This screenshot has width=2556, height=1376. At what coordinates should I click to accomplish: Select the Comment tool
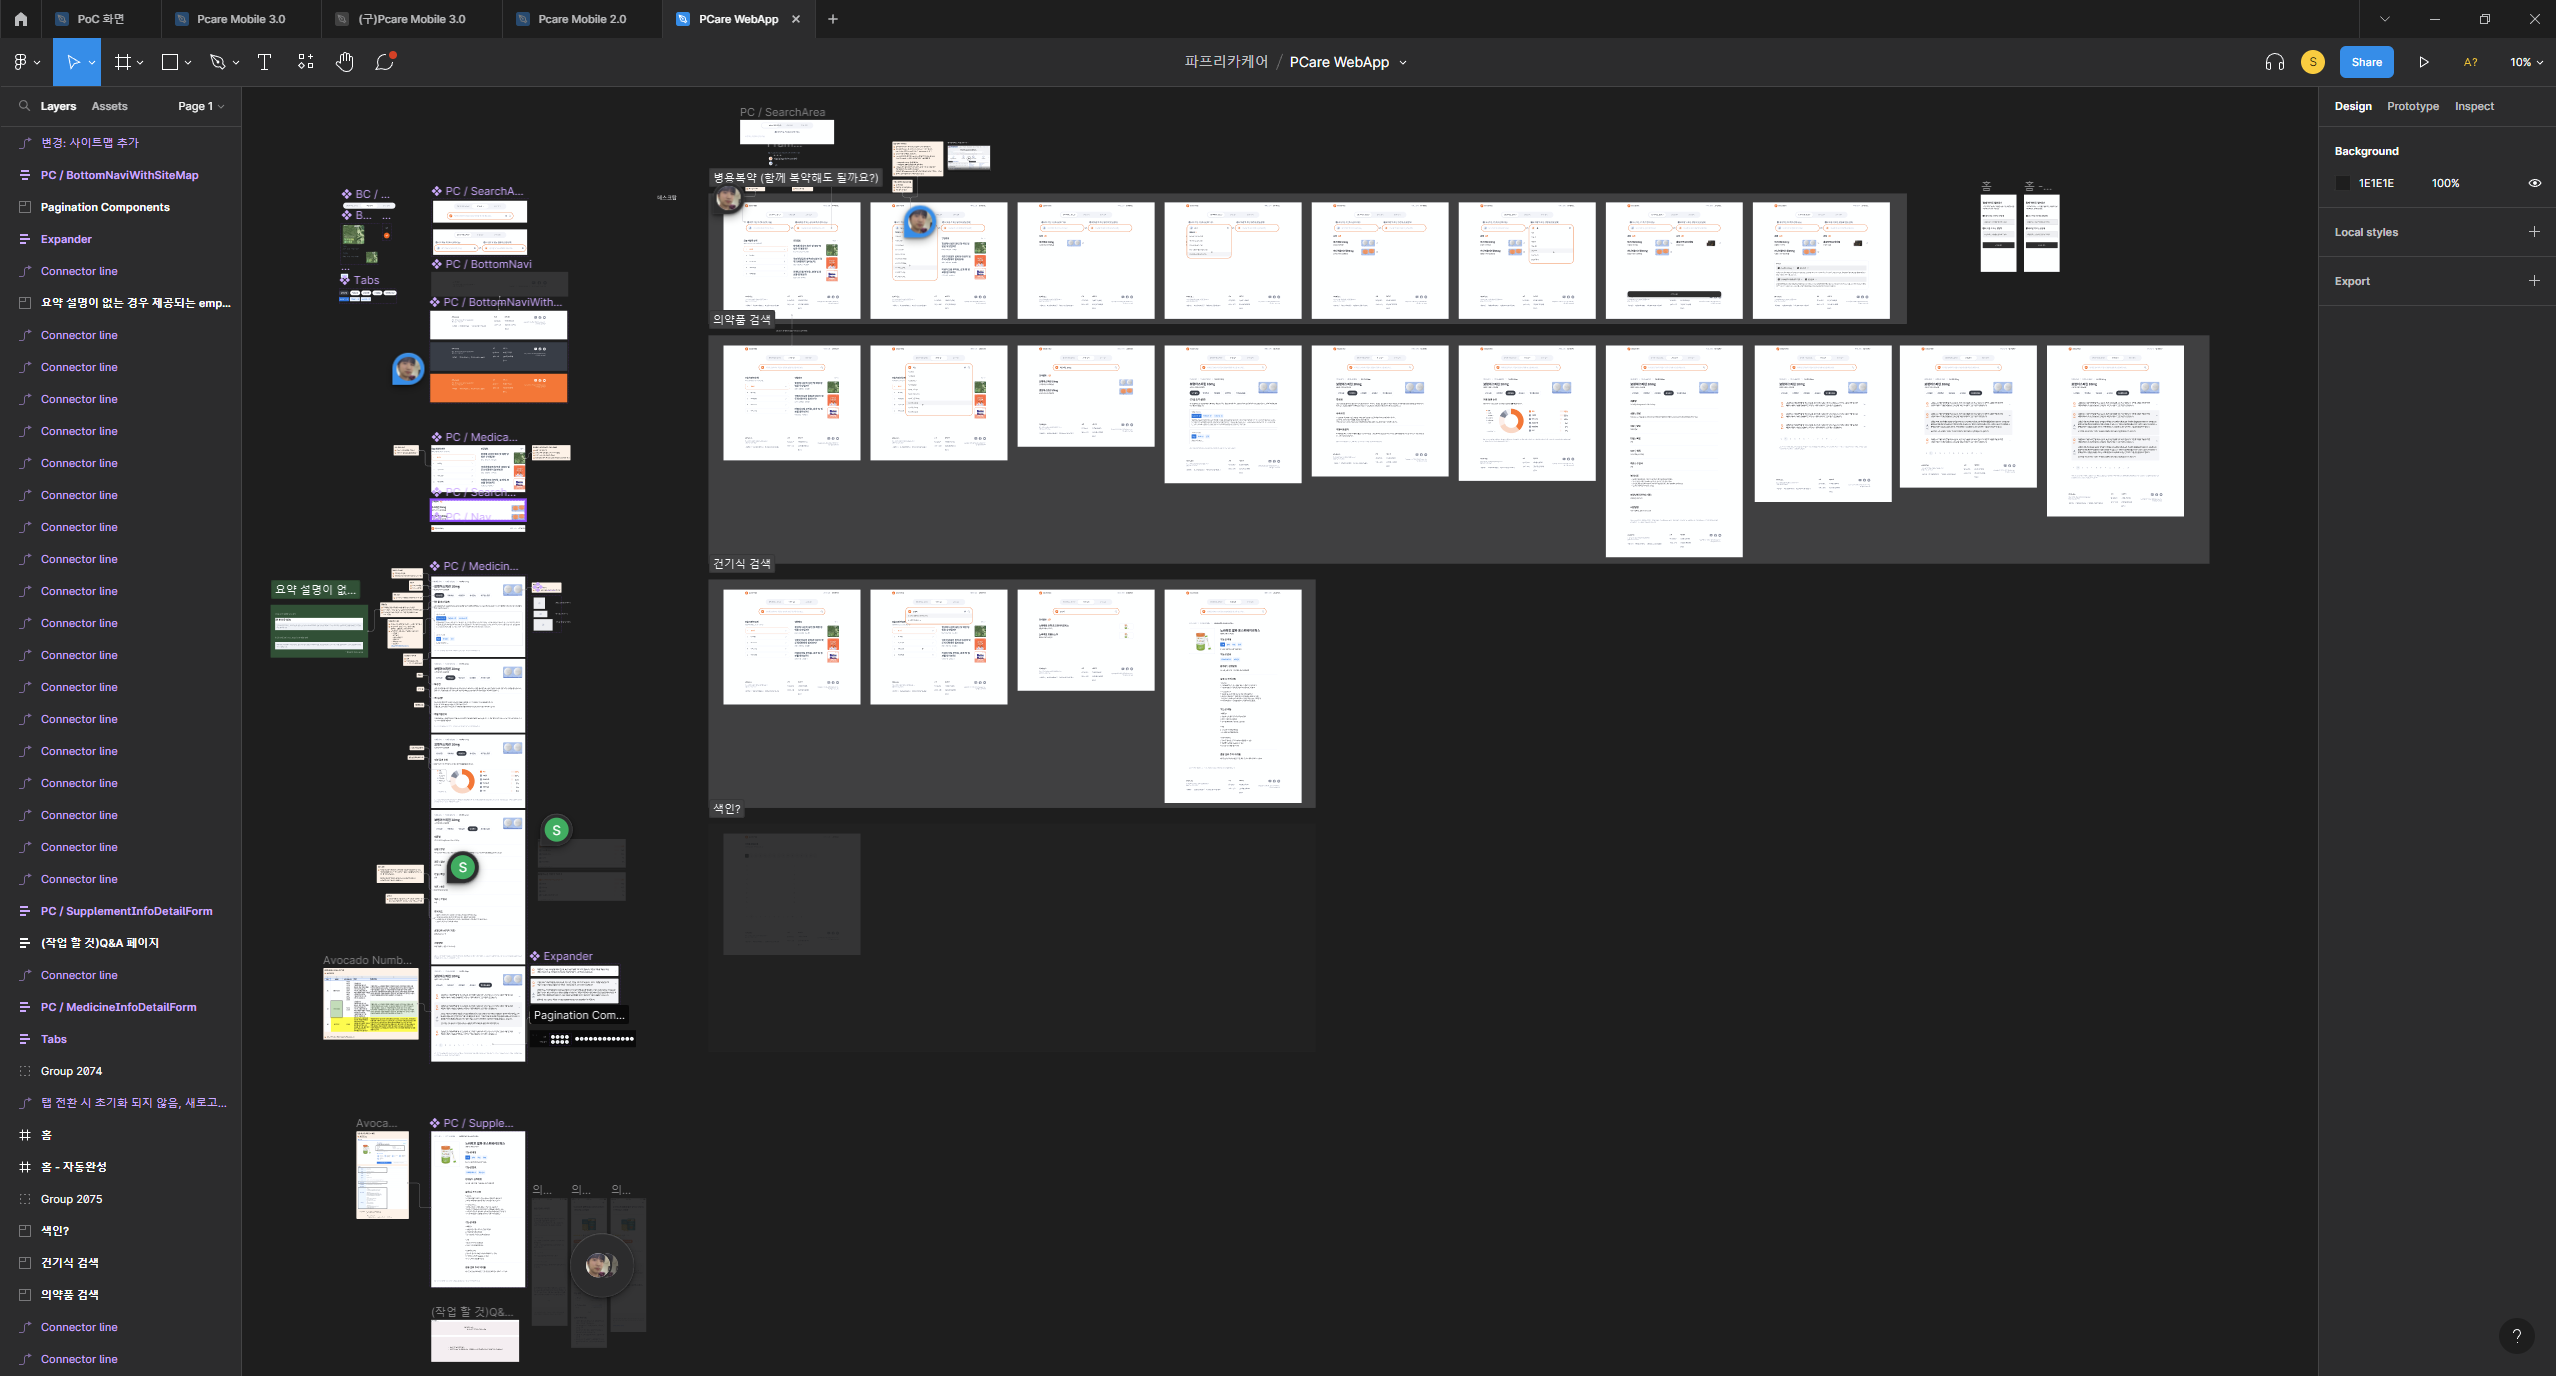tap(385, 62)
